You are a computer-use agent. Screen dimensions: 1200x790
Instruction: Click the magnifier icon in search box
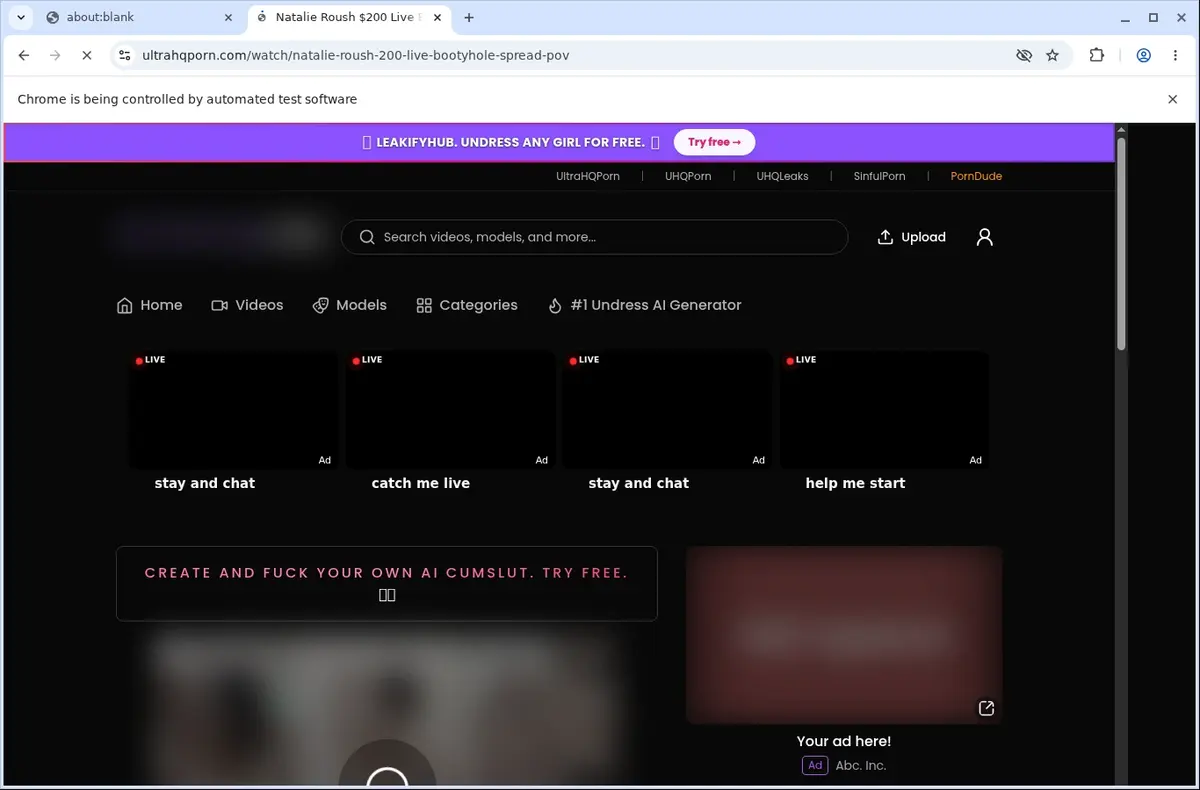(367, 237)
